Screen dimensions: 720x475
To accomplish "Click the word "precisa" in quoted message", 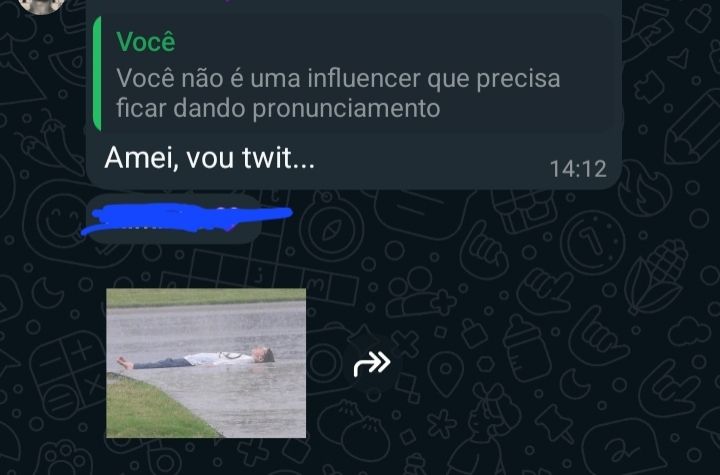I will point(518,79).
